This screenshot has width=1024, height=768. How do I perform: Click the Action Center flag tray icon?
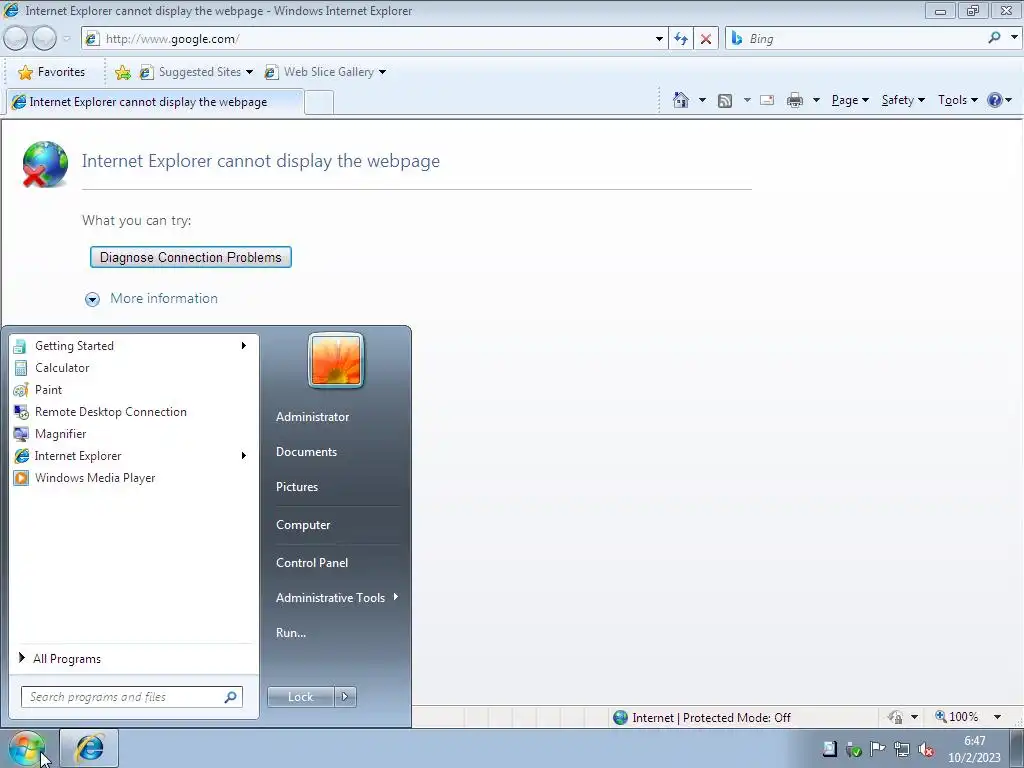point(877,749)
